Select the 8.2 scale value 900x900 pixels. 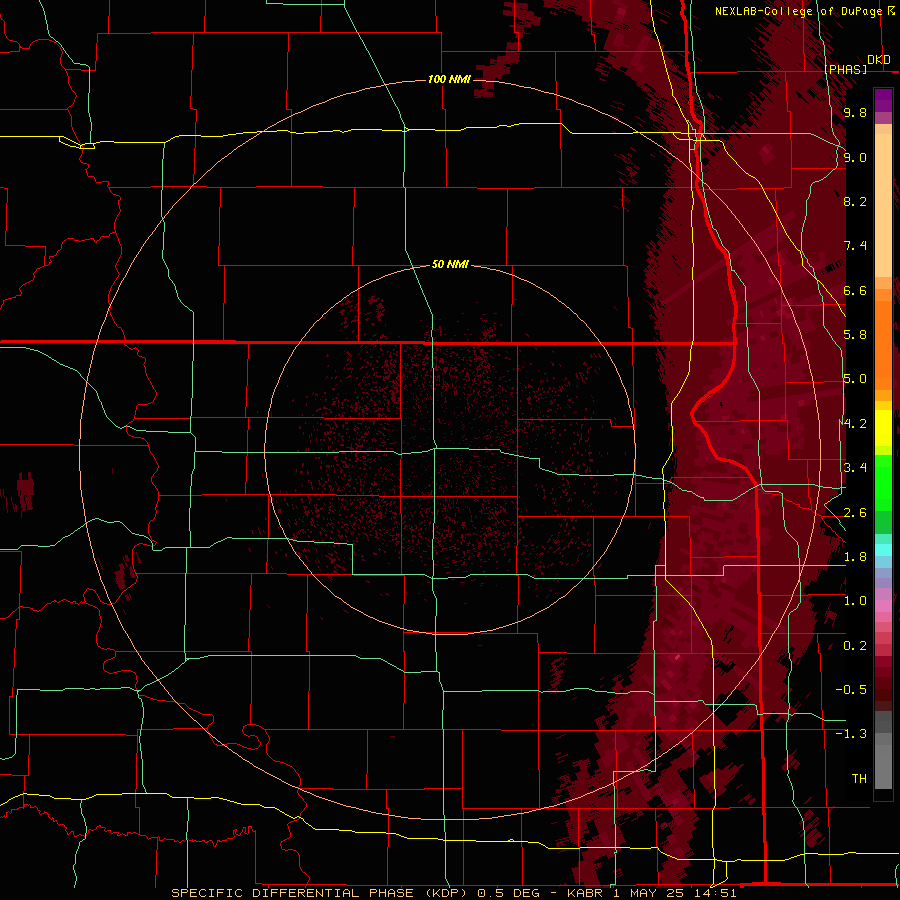pos(855,201)
